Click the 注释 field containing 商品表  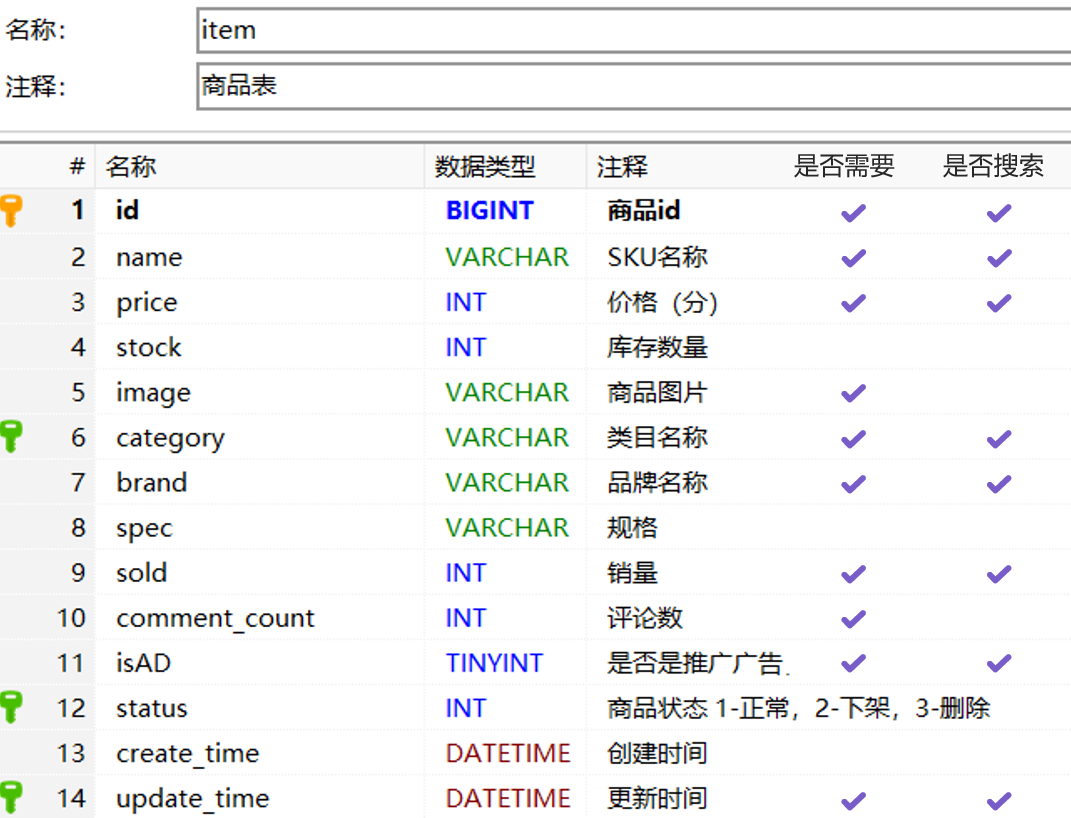pos(632,86)
